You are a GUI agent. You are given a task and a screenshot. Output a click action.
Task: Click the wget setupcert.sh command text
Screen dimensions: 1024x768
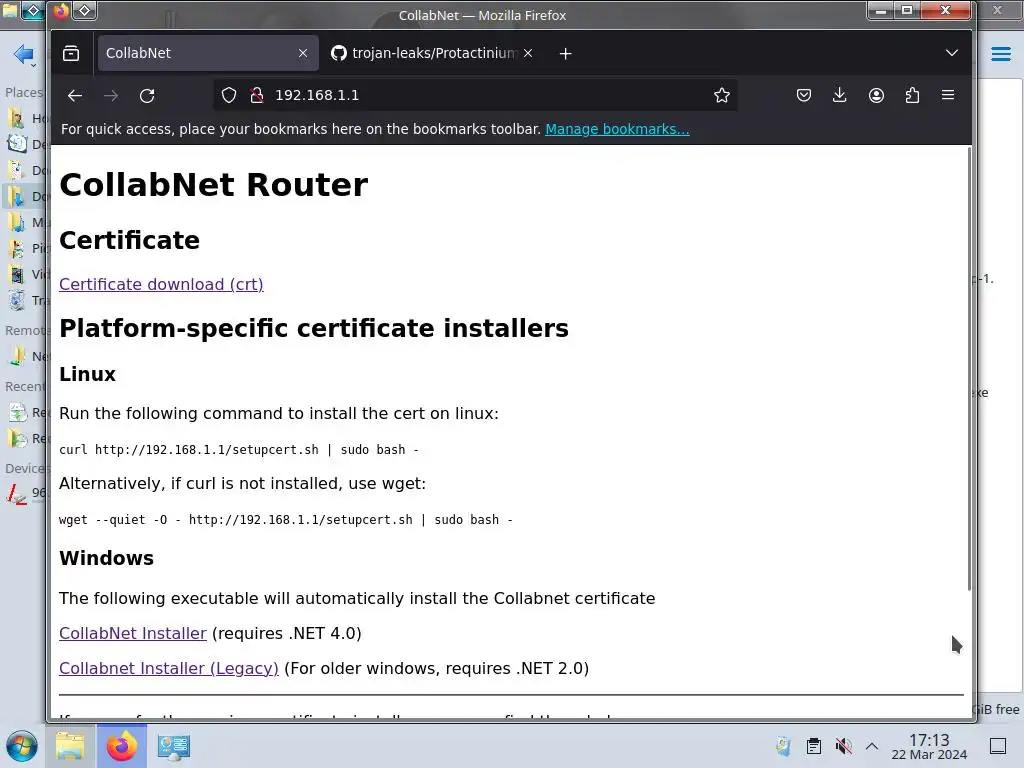click(x=285, y=520)
